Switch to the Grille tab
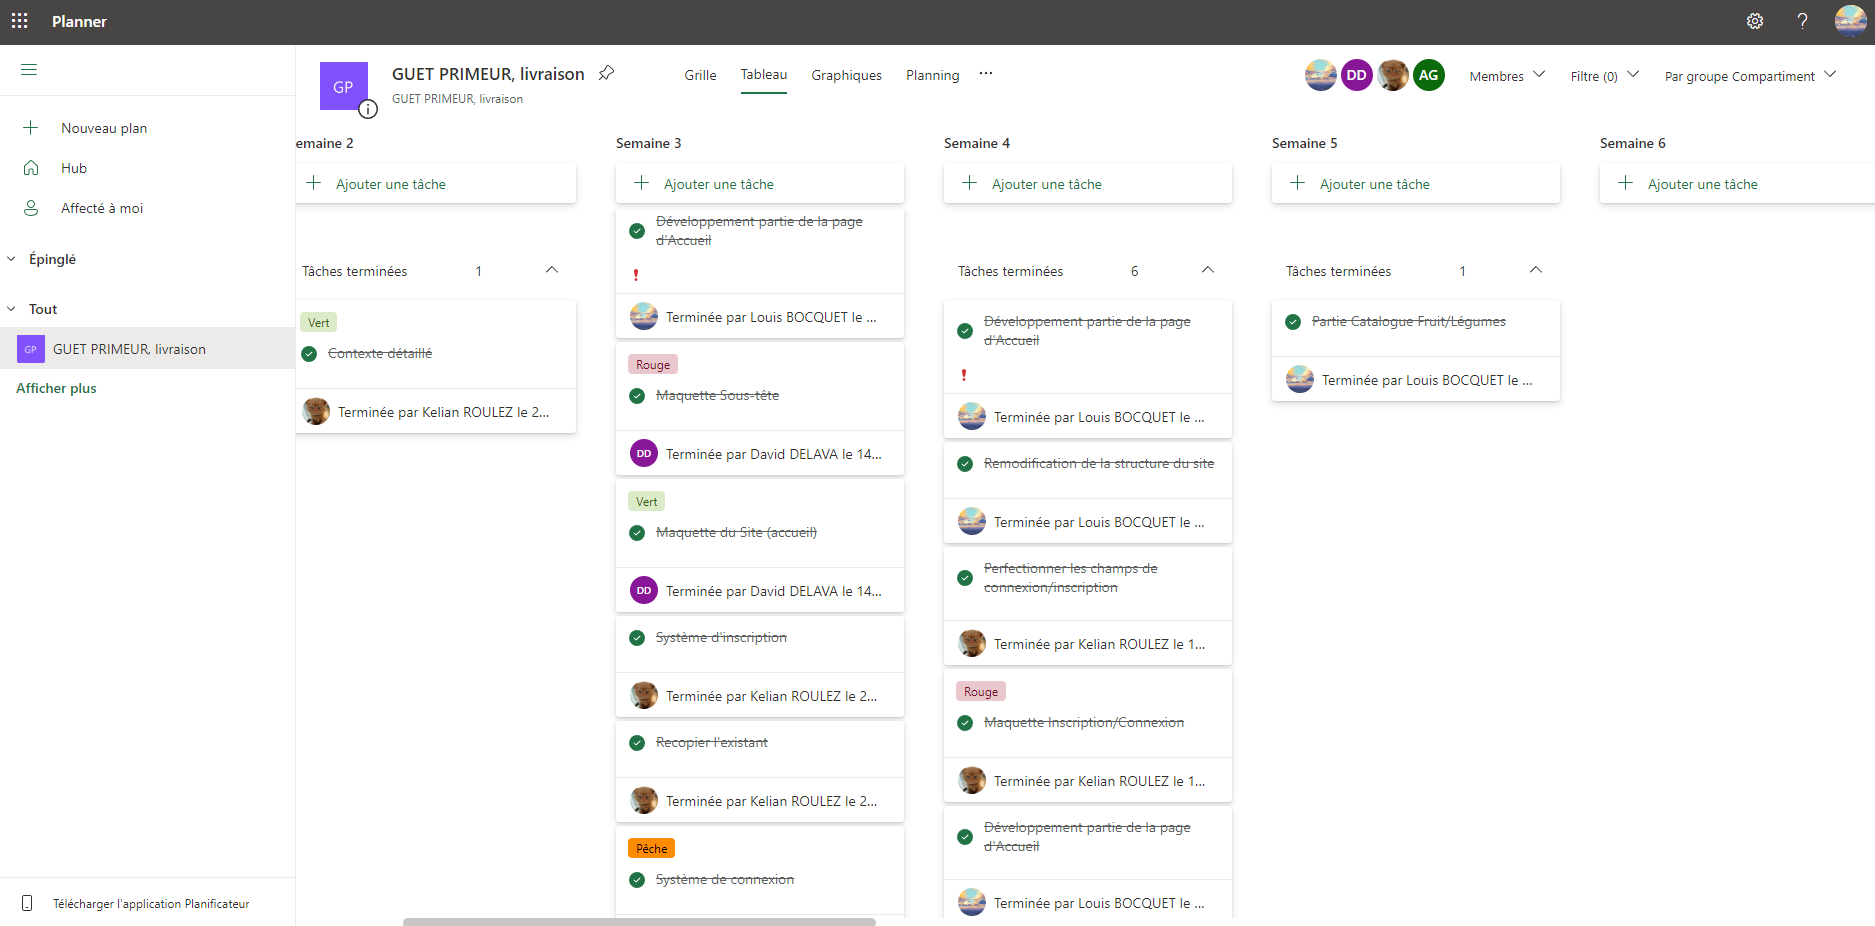The height and width of the screenshot is (926, 1875). (700, 75)
